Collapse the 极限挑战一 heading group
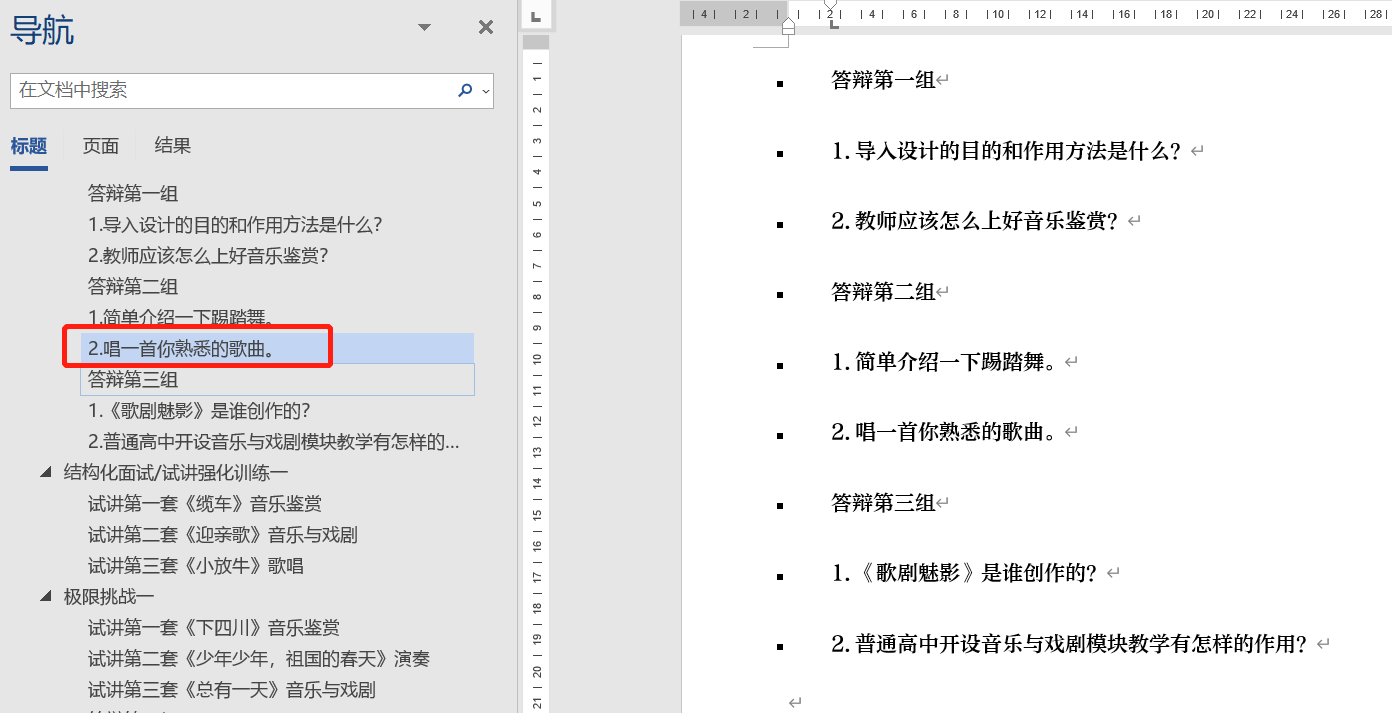 pyautogui.click(x=46, y=597)
